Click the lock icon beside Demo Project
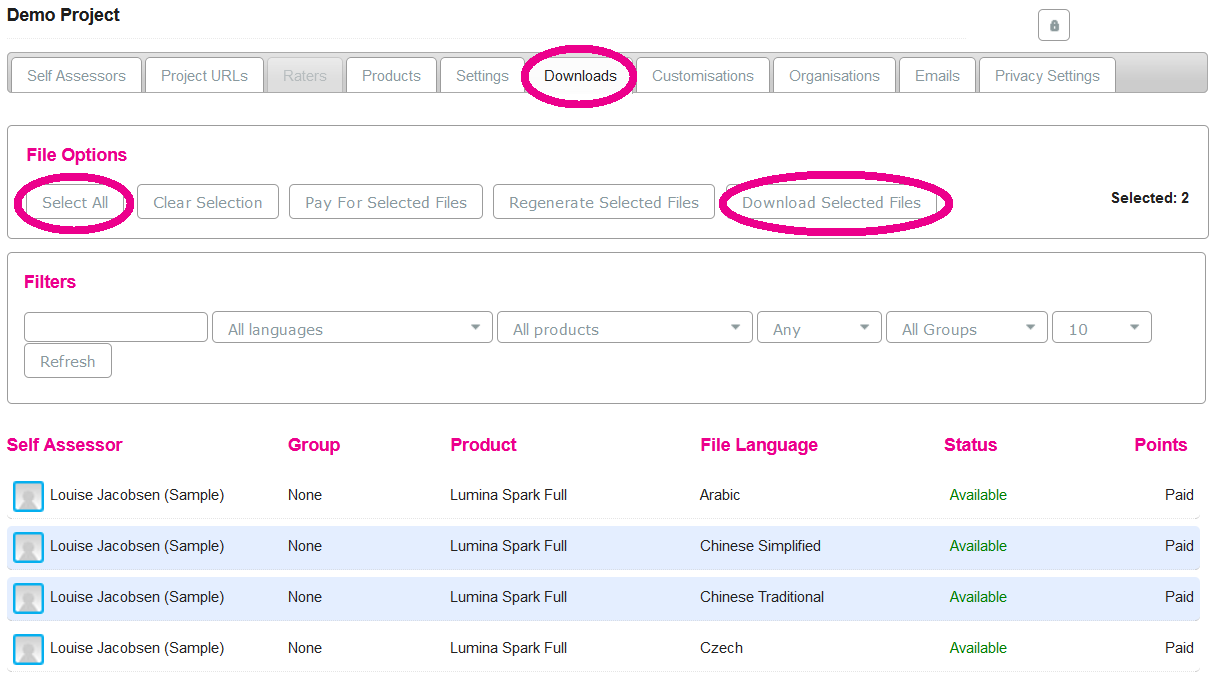This screenshot has height=677, width=1216. pyautogui.click(x=1054, y=25)
